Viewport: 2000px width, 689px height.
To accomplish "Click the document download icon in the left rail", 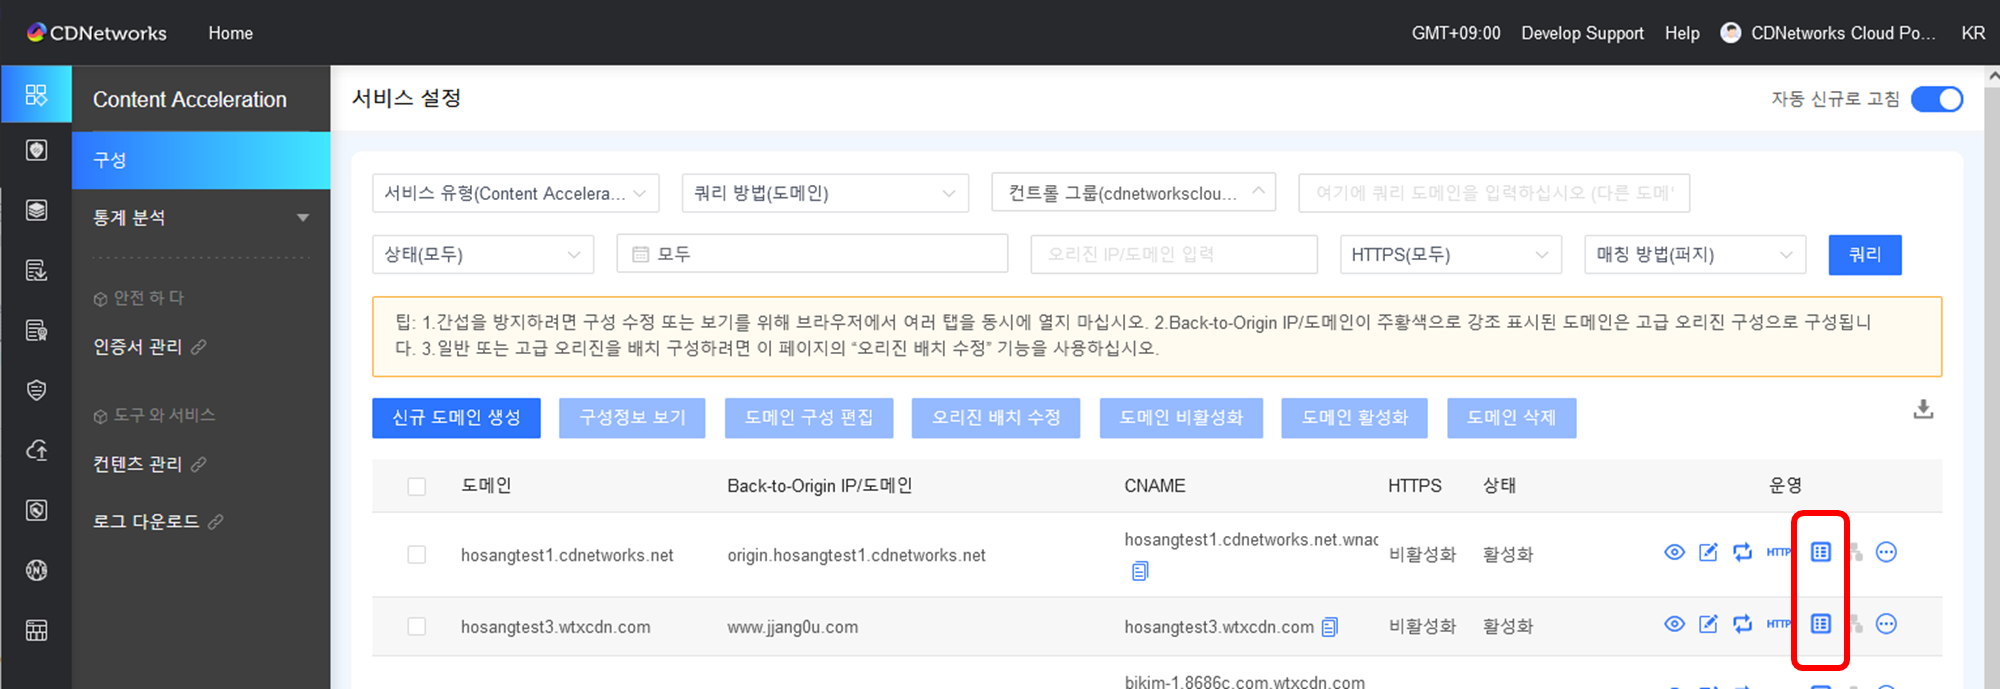I will click(36, 270).
